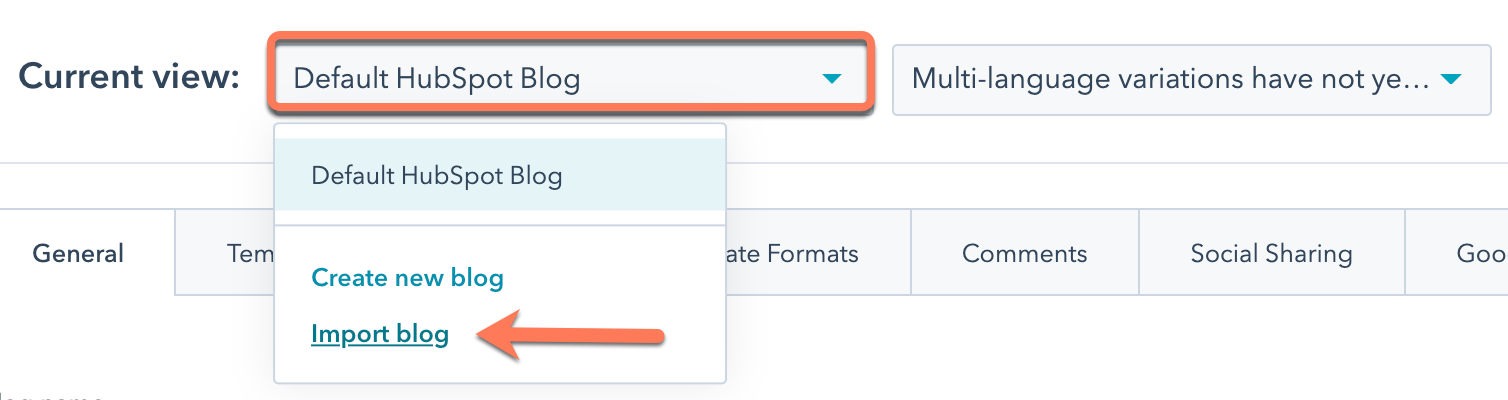The height and width of the screenshot is (400, 1508).
Task: Open the partially hidden Templates tab
Action: coord(226,253)
